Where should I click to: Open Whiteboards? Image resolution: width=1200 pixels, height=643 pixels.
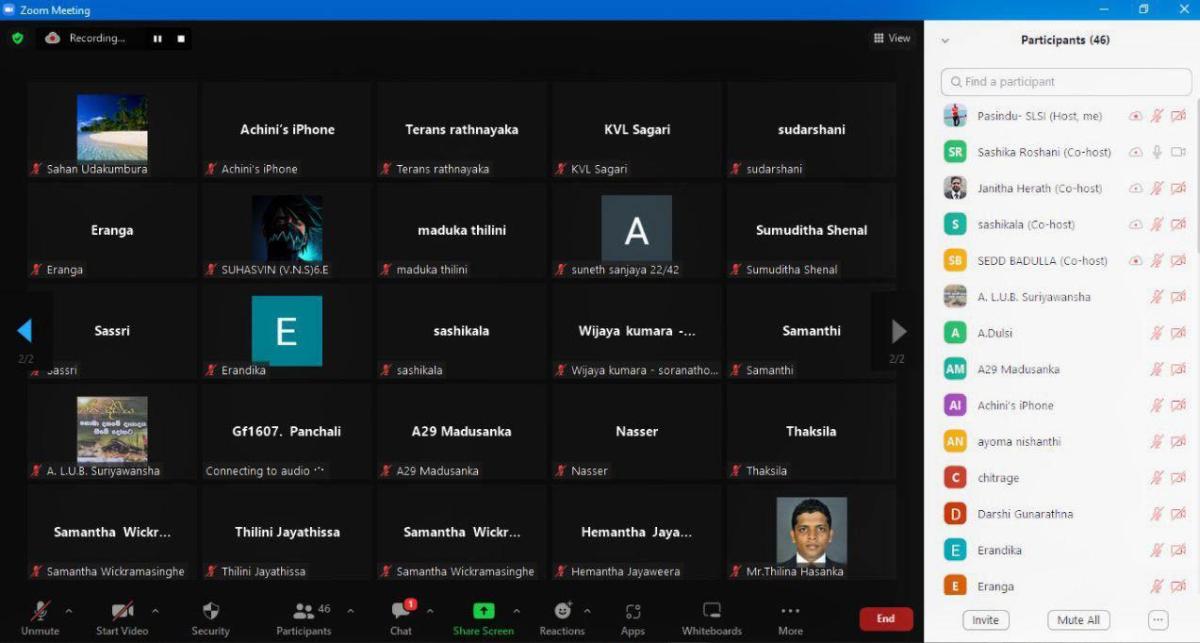712,617
